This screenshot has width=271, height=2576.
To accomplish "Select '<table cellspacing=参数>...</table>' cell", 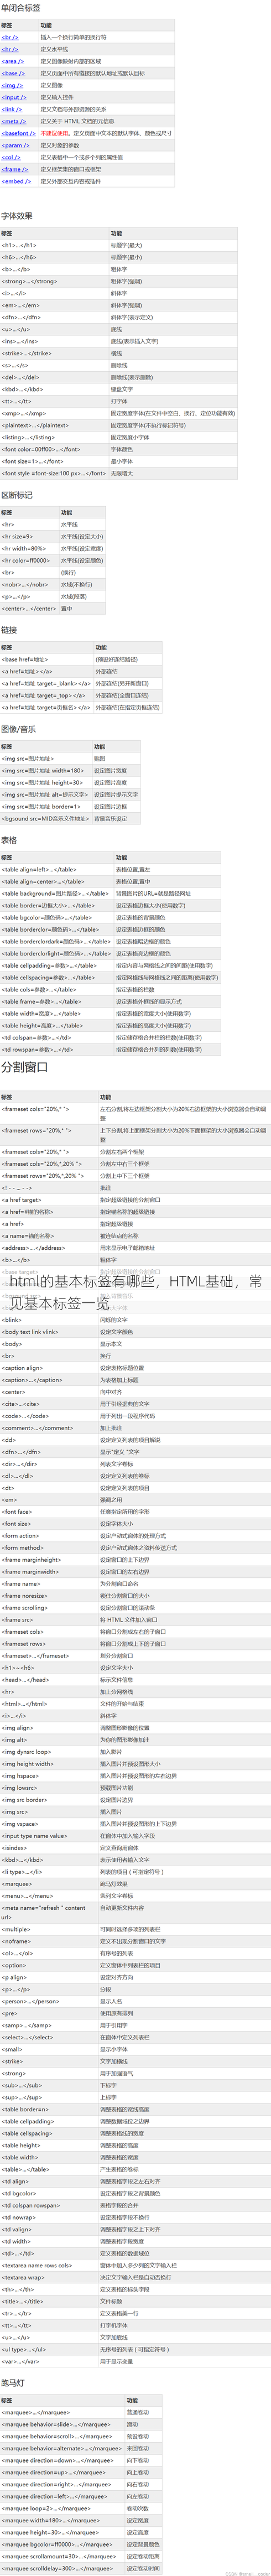I will coord(57,977).
